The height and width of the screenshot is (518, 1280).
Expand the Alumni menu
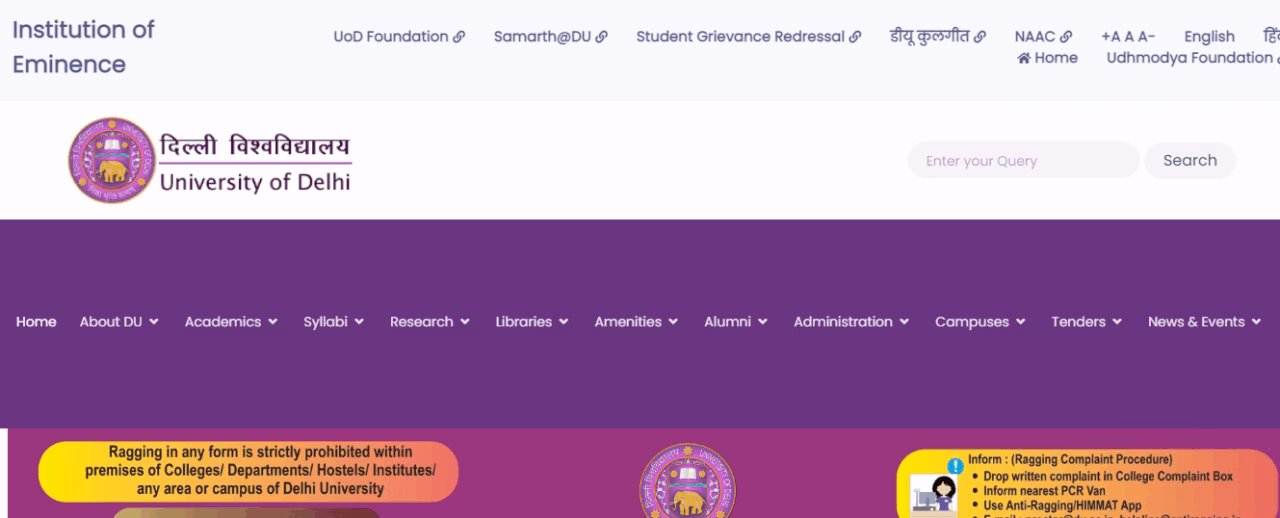tap(736, 322)
